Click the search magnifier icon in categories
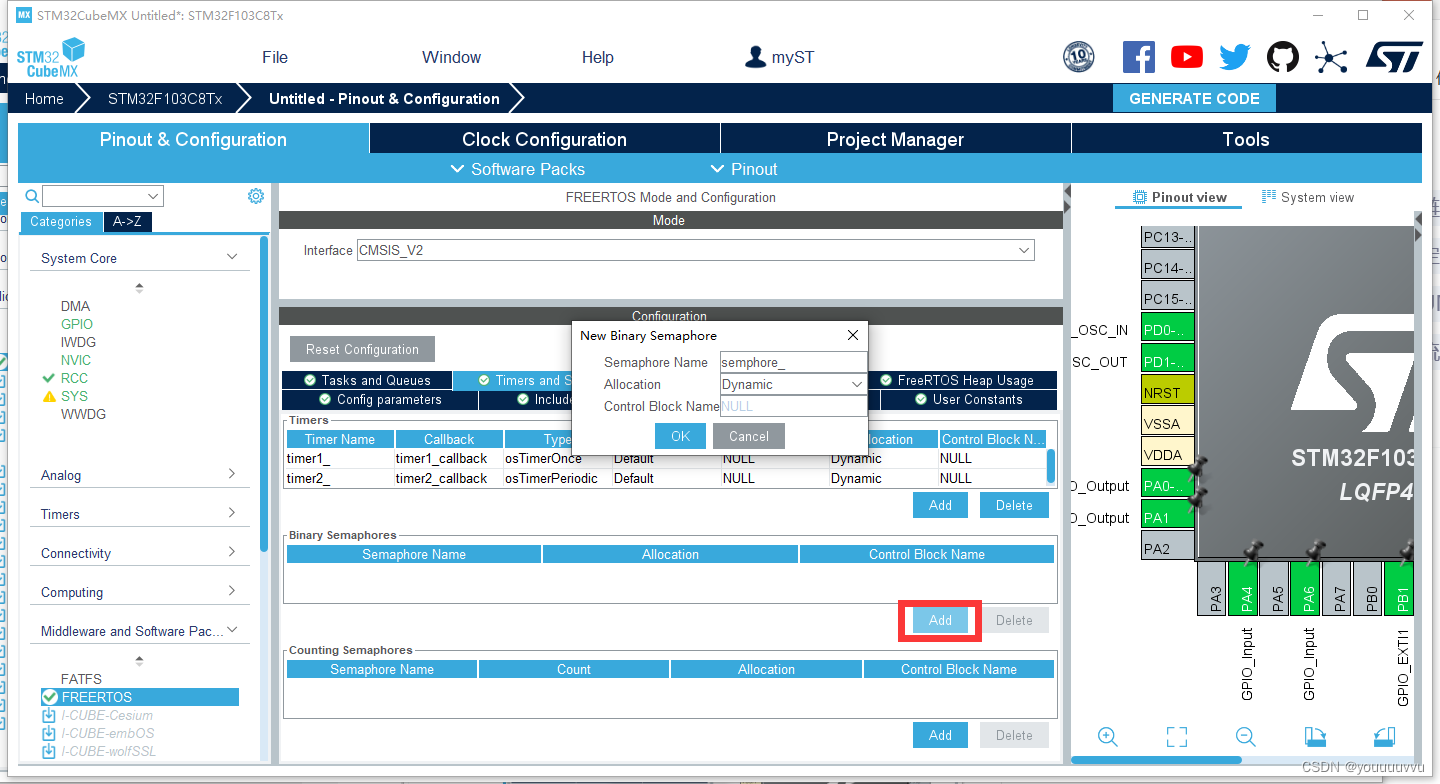 pos(31,196)
